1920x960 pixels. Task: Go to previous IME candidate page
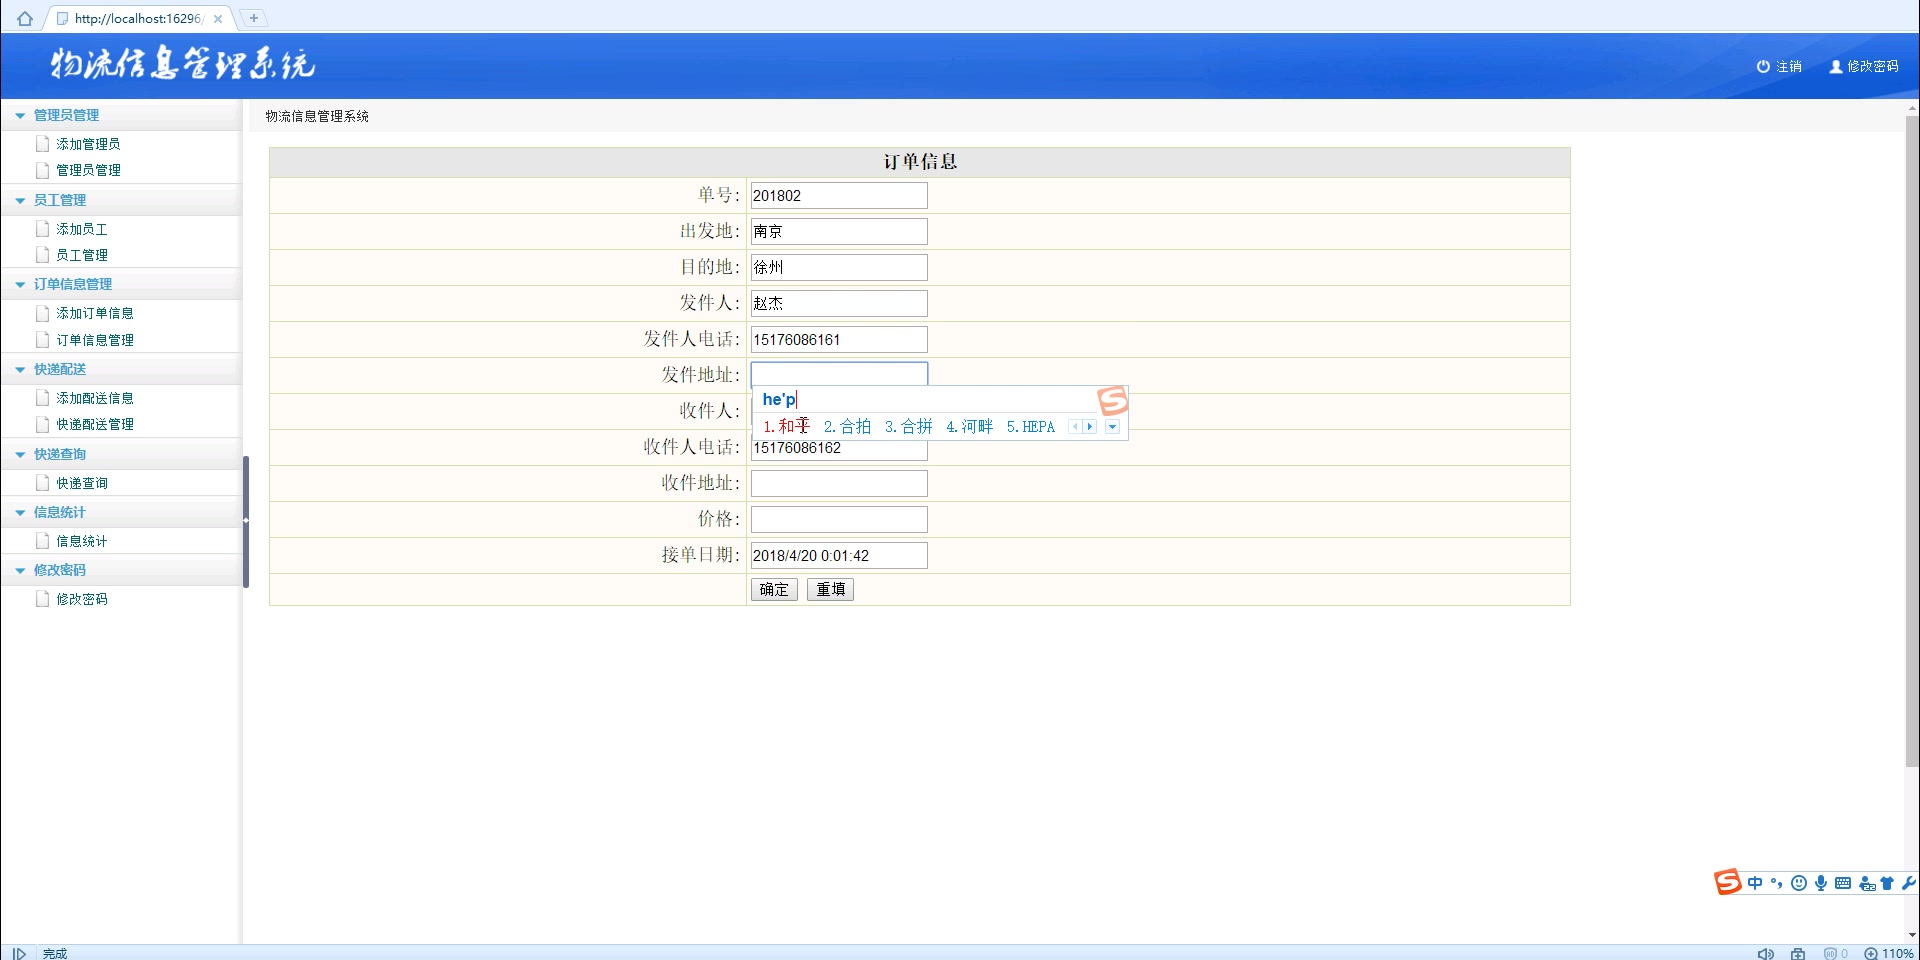click(1076, 427)
